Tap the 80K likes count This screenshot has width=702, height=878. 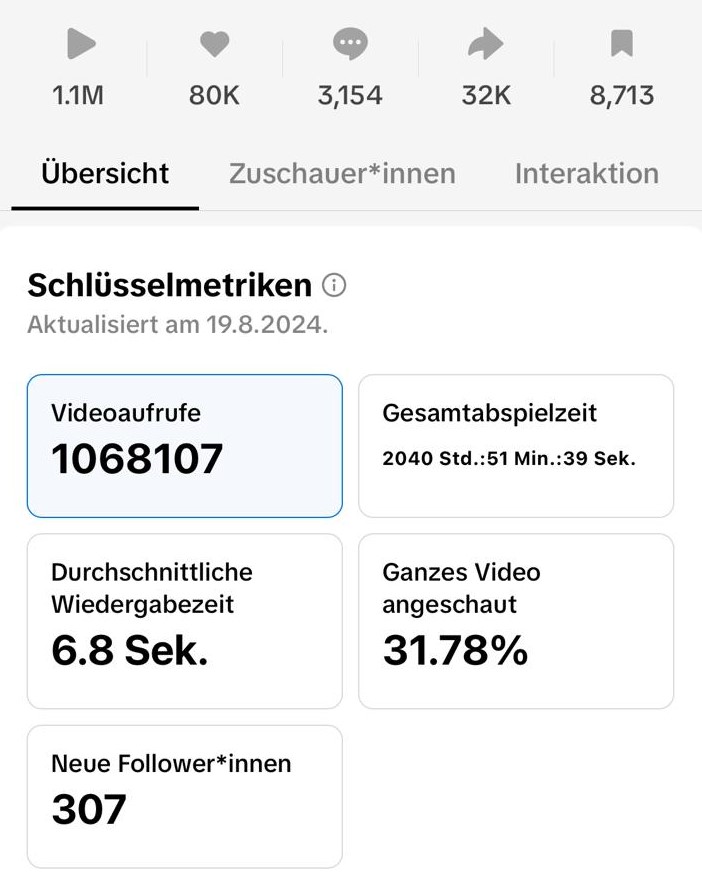click(214, 96)
